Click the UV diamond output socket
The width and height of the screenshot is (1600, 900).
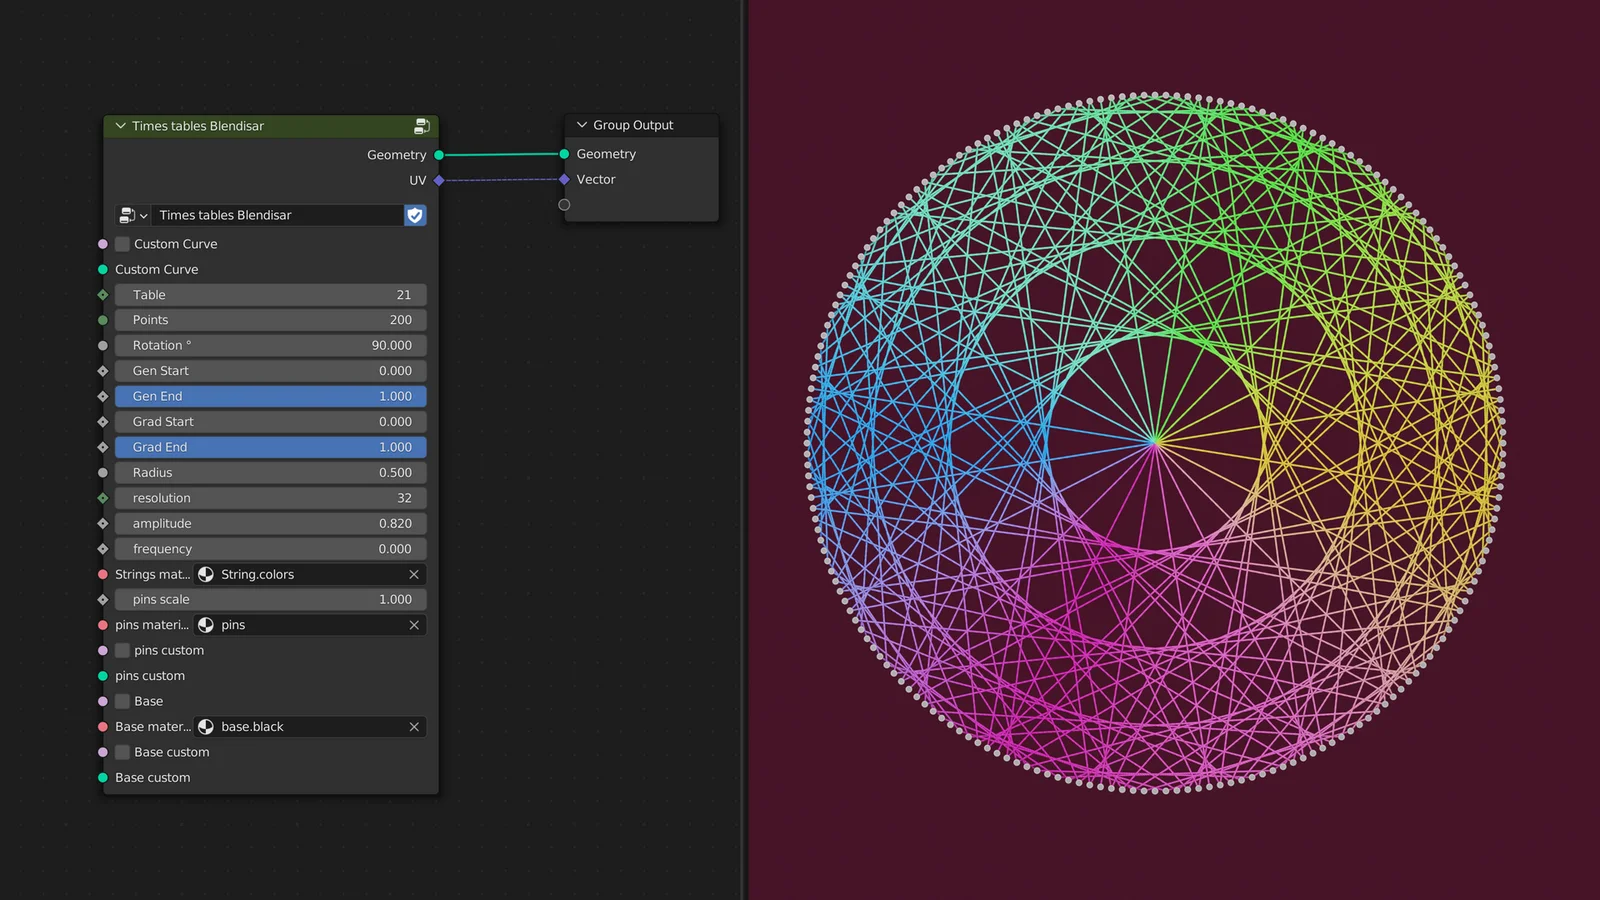coord(439,181)
